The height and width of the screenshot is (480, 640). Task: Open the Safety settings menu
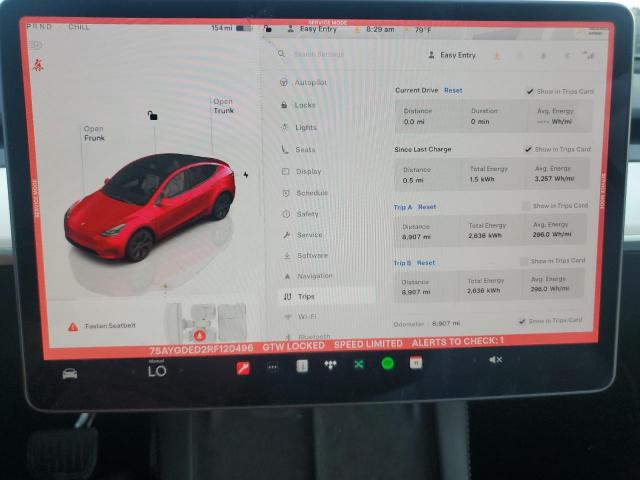pyautogui.click(x=301, y=214)
